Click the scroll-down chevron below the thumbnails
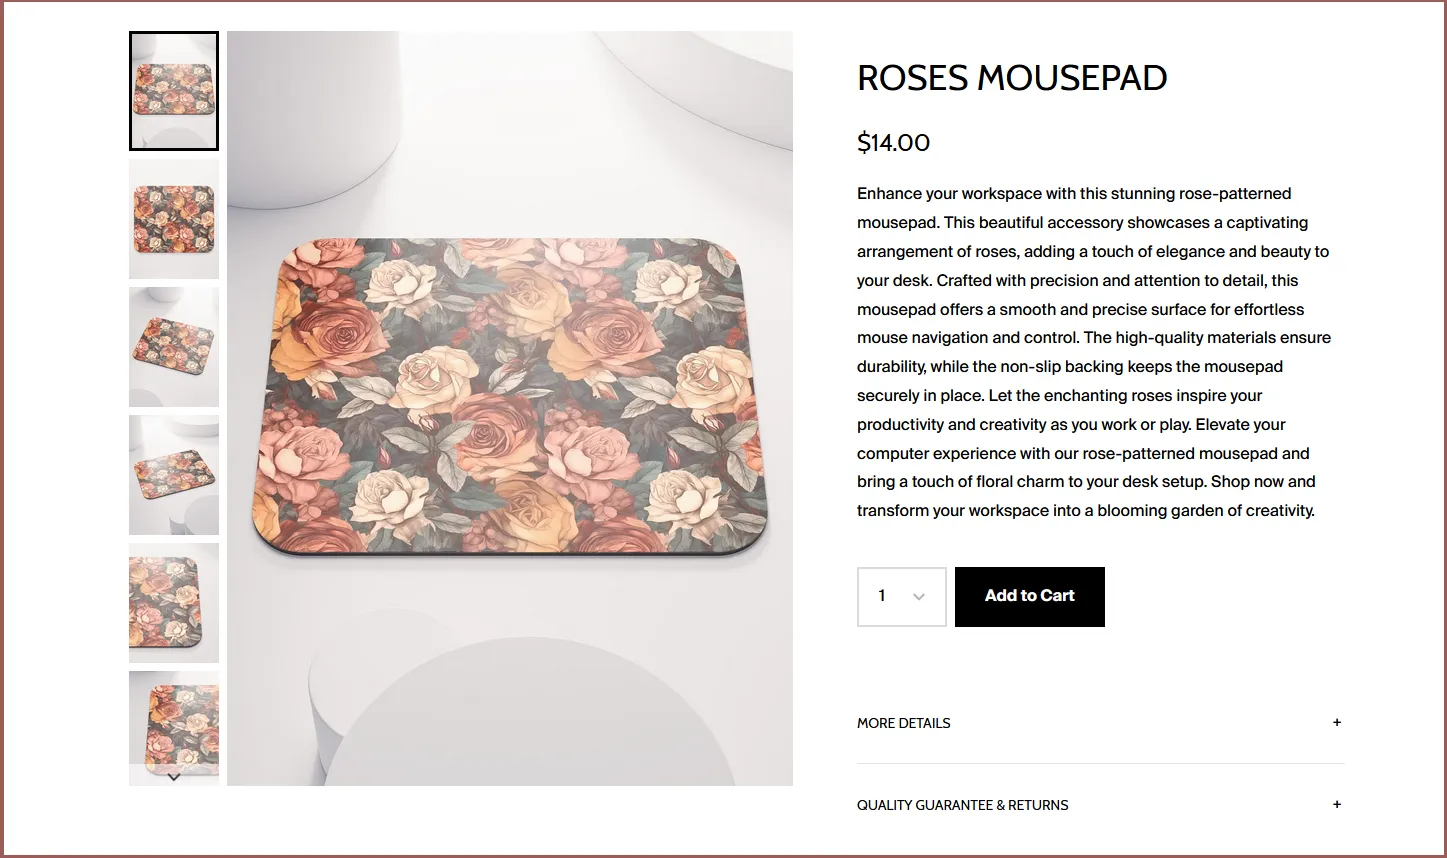 (x=173, y=776)
